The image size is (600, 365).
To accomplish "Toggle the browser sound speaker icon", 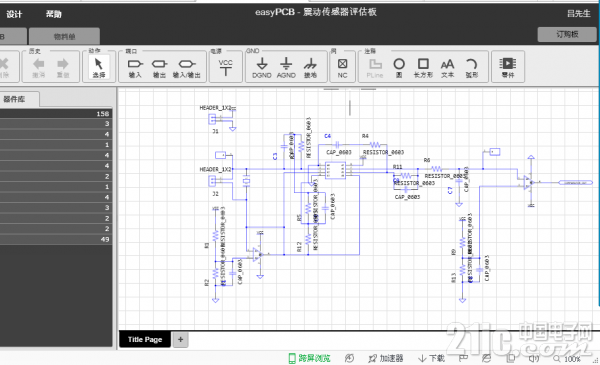I will (x=534, y=358).
